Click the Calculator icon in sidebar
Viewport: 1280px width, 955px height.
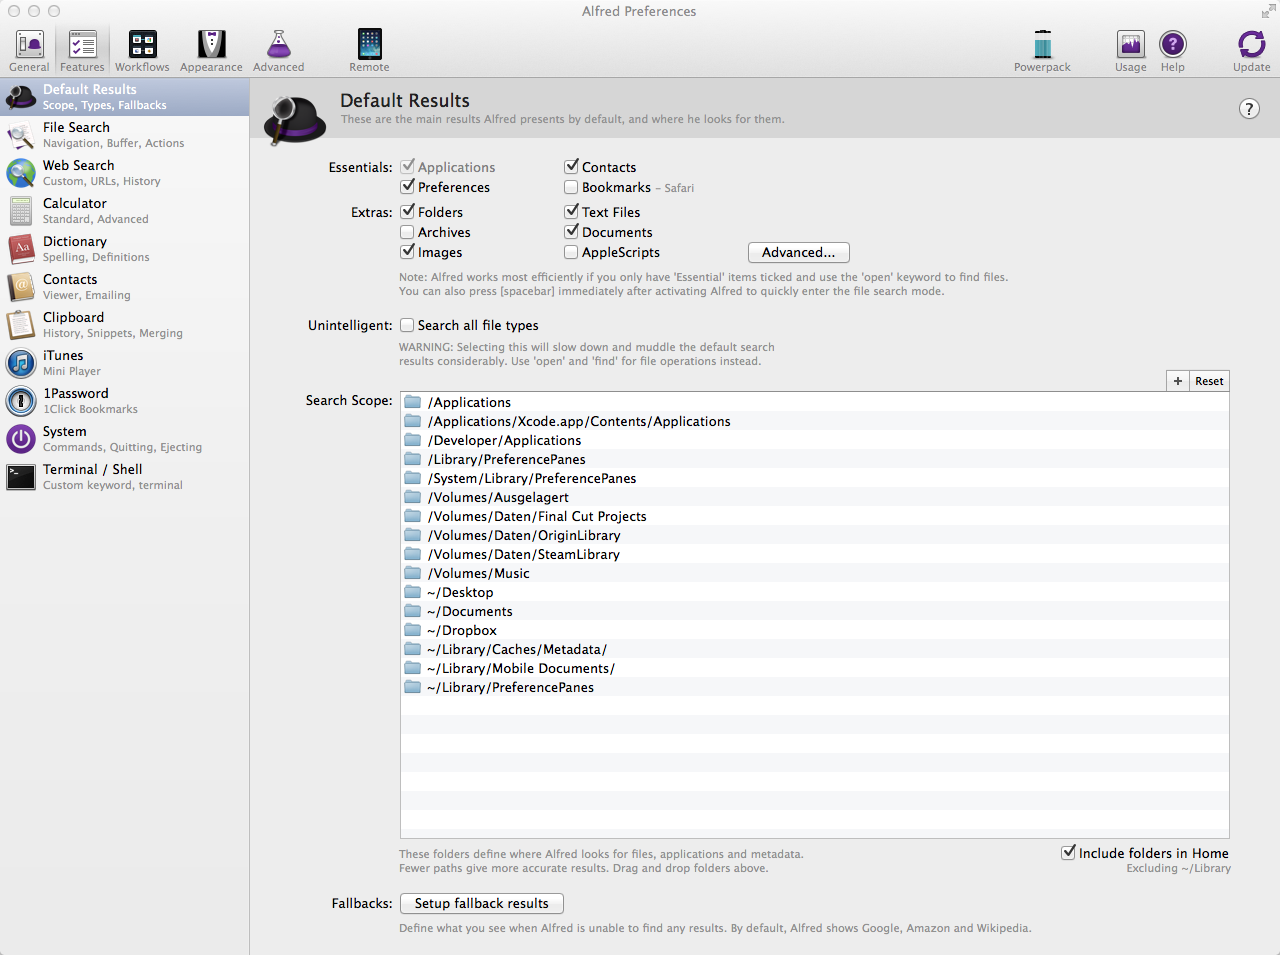21,211
